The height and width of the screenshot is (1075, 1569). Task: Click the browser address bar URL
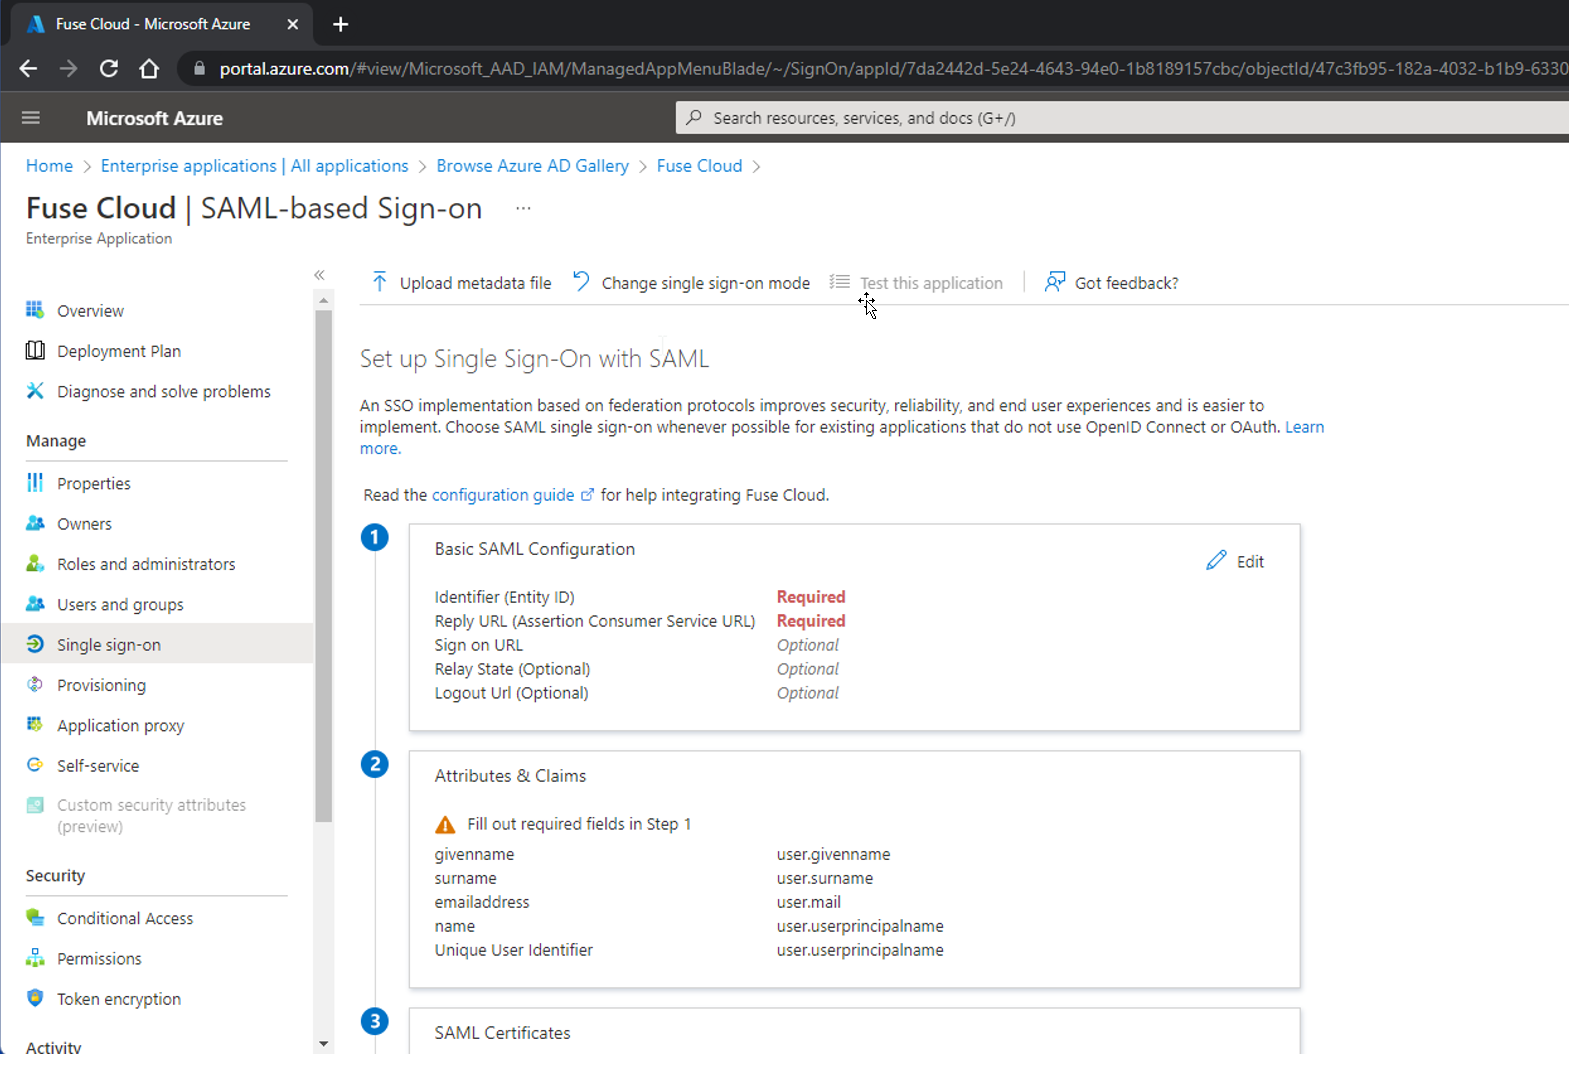(893, 68)
